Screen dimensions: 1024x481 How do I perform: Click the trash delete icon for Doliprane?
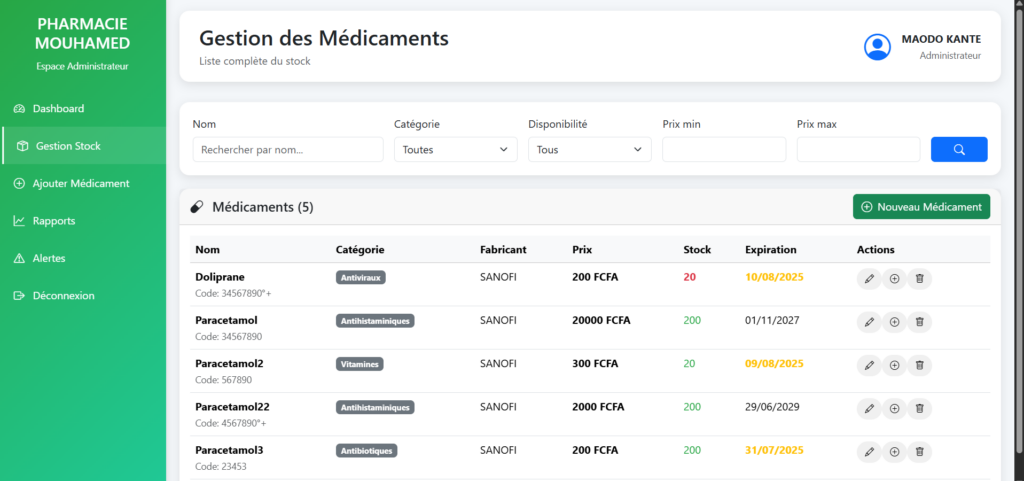pyautogui.click(x=919, y=279)
